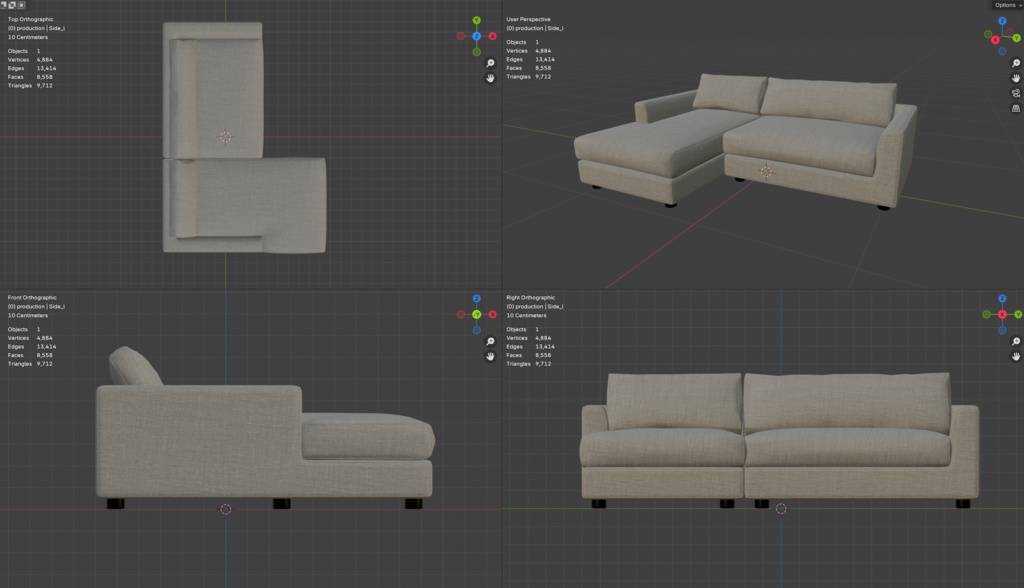The width and height of the screenshot is (1024, 588).
Task: Click negative Y circle in Right view gizmo
Action: point(986,314)
